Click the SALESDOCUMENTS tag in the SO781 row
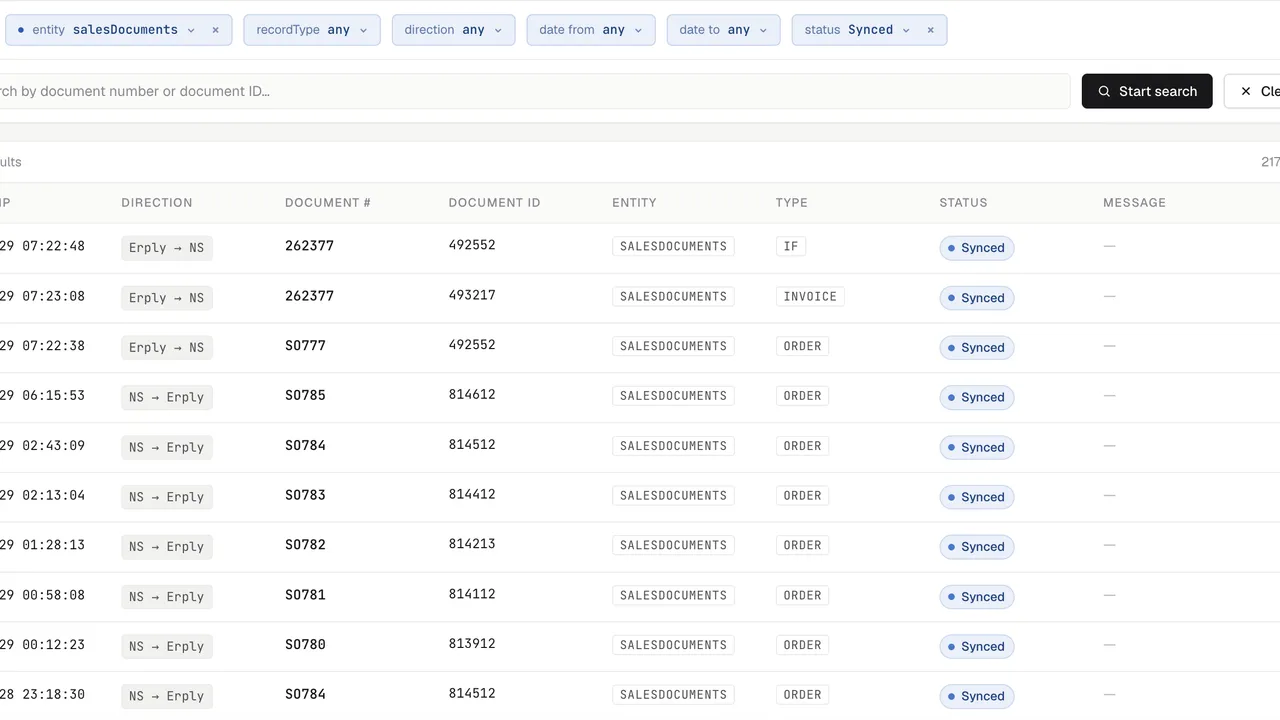1280x720 pixels. point(673,596)
